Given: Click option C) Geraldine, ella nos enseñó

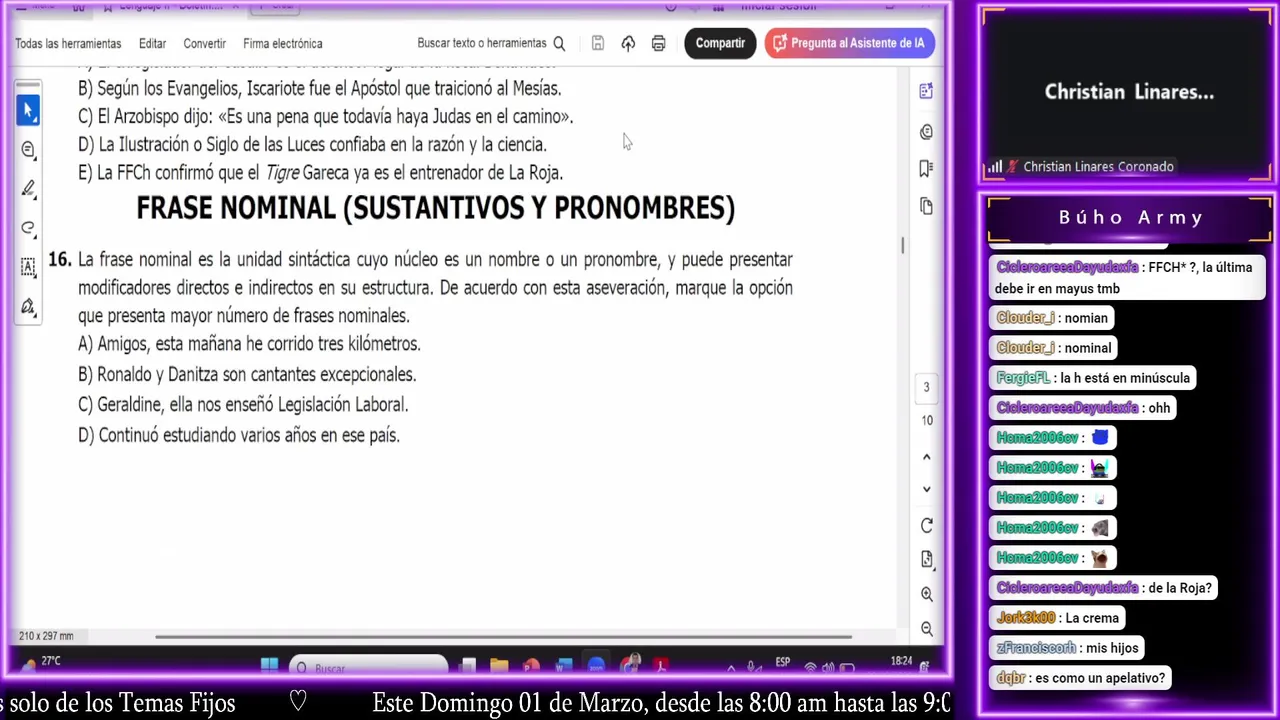Looking at the screenshot, I should (x=243, y=404).
